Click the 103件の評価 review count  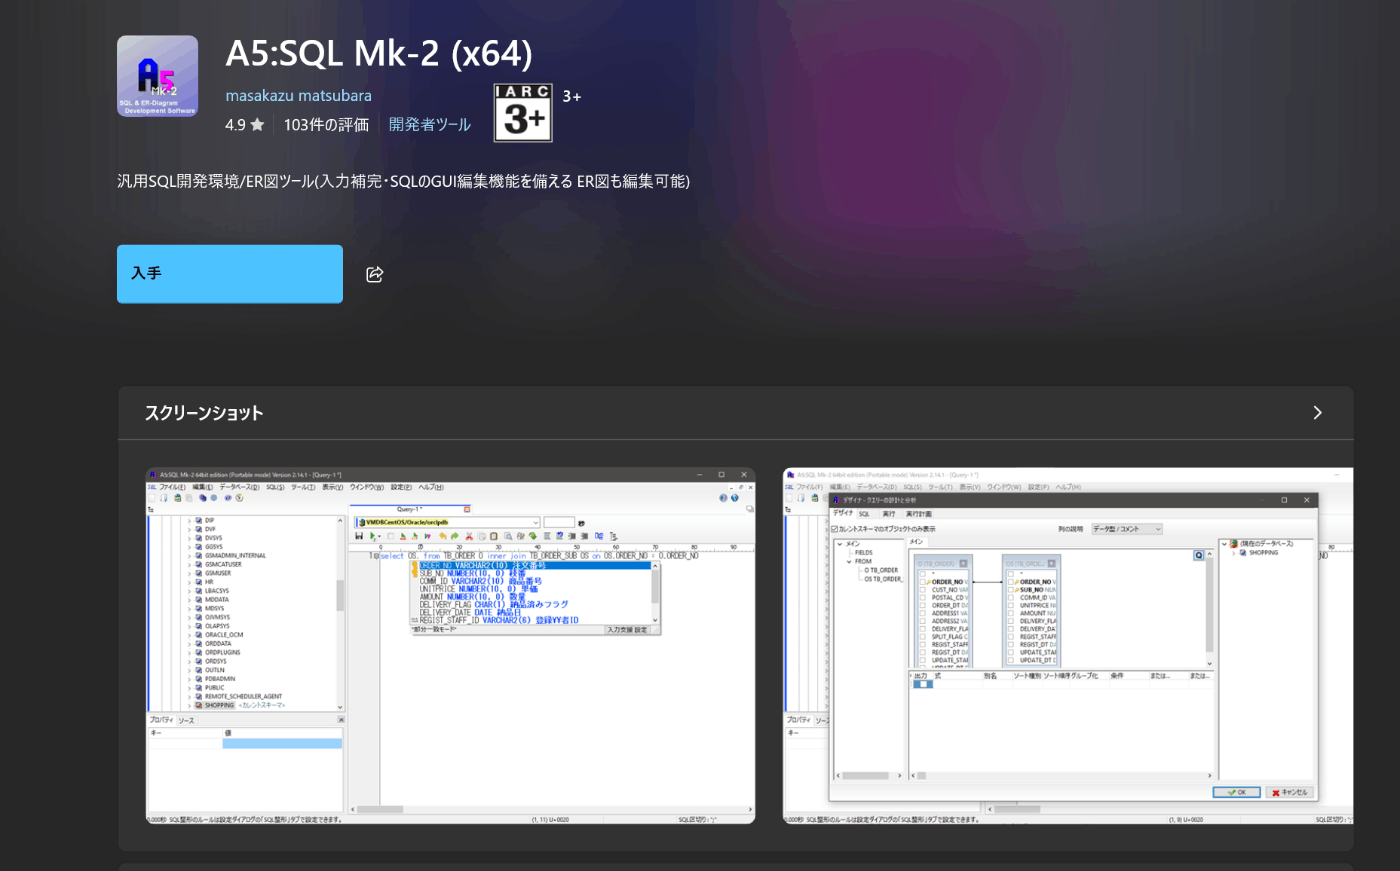[x=326, y=124]
